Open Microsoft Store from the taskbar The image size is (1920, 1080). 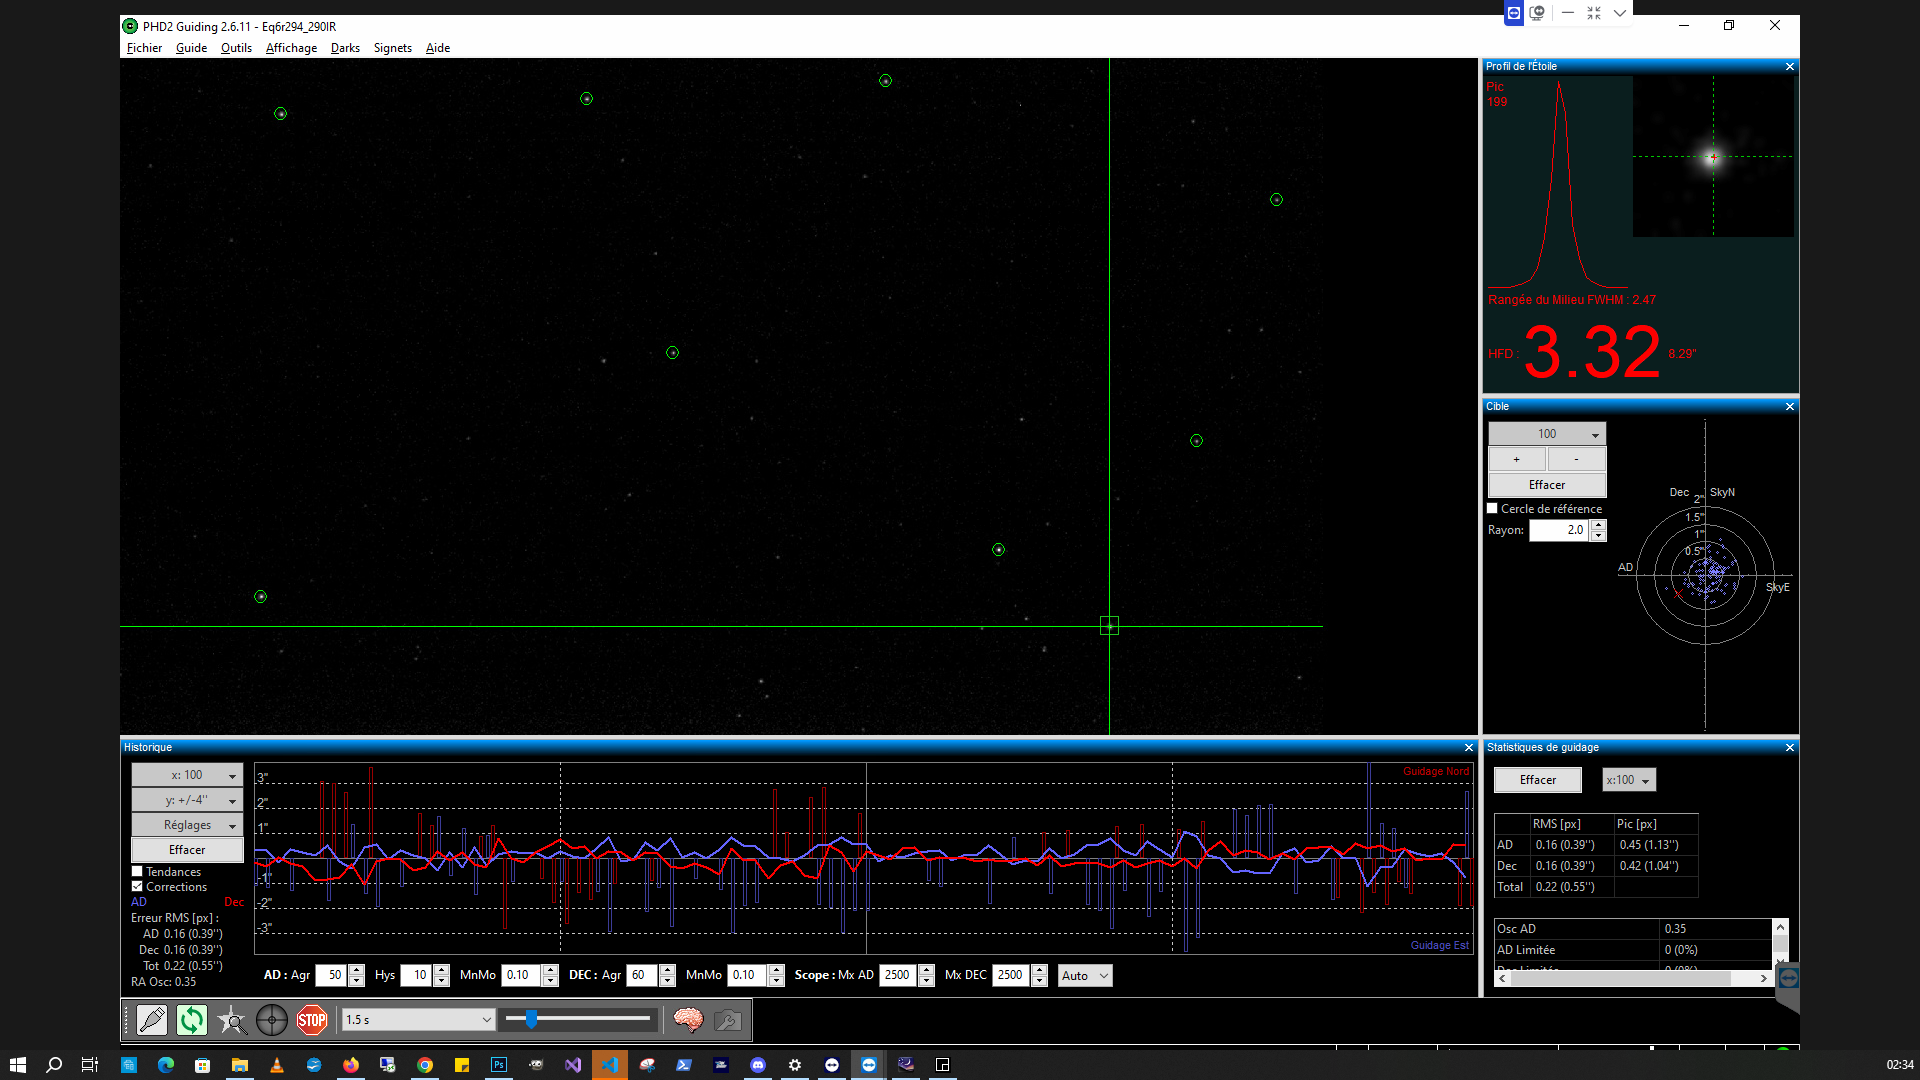point(203,1065)
